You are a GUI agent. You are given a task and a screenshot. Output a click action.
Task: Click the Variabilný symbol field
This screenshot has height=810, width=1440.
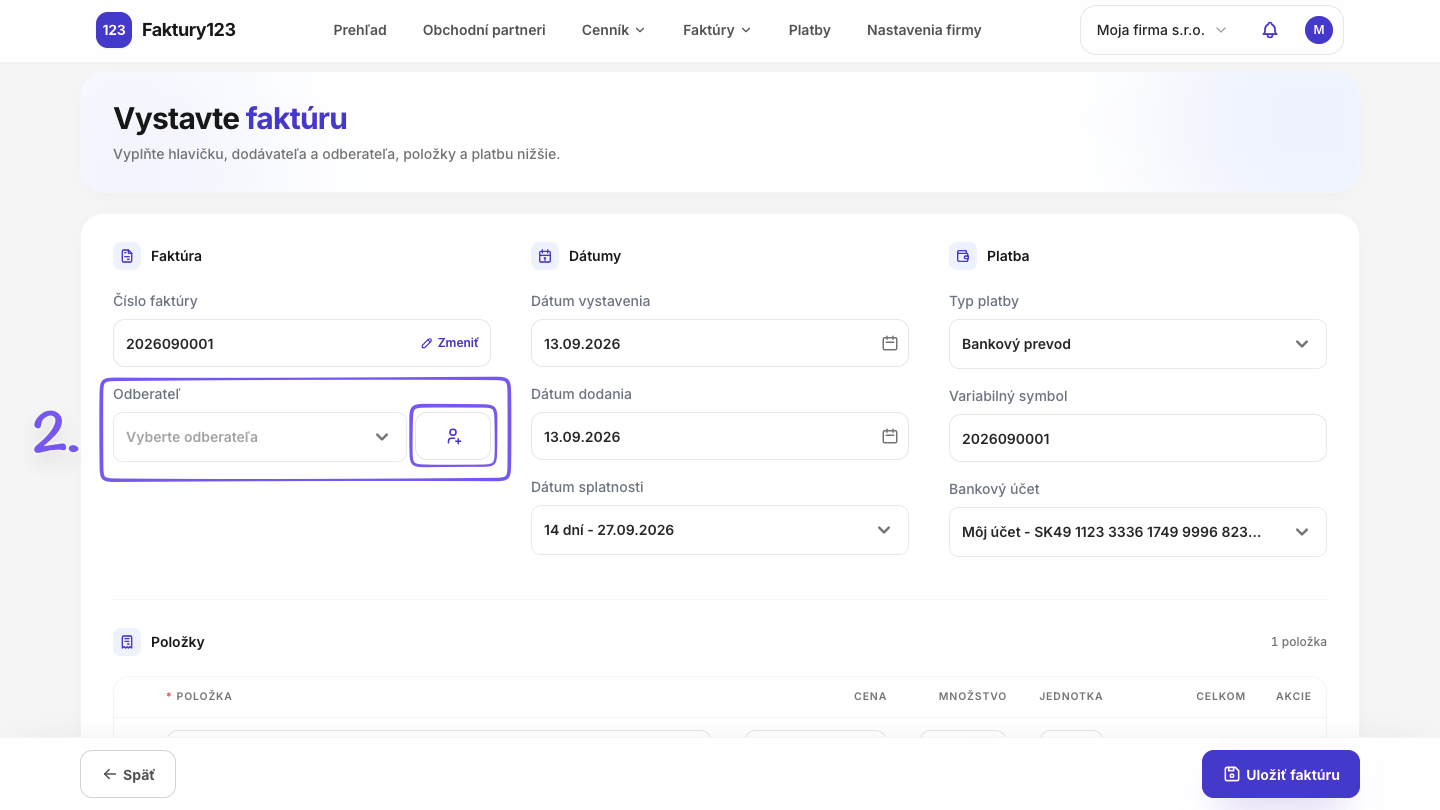[1138, 439]
